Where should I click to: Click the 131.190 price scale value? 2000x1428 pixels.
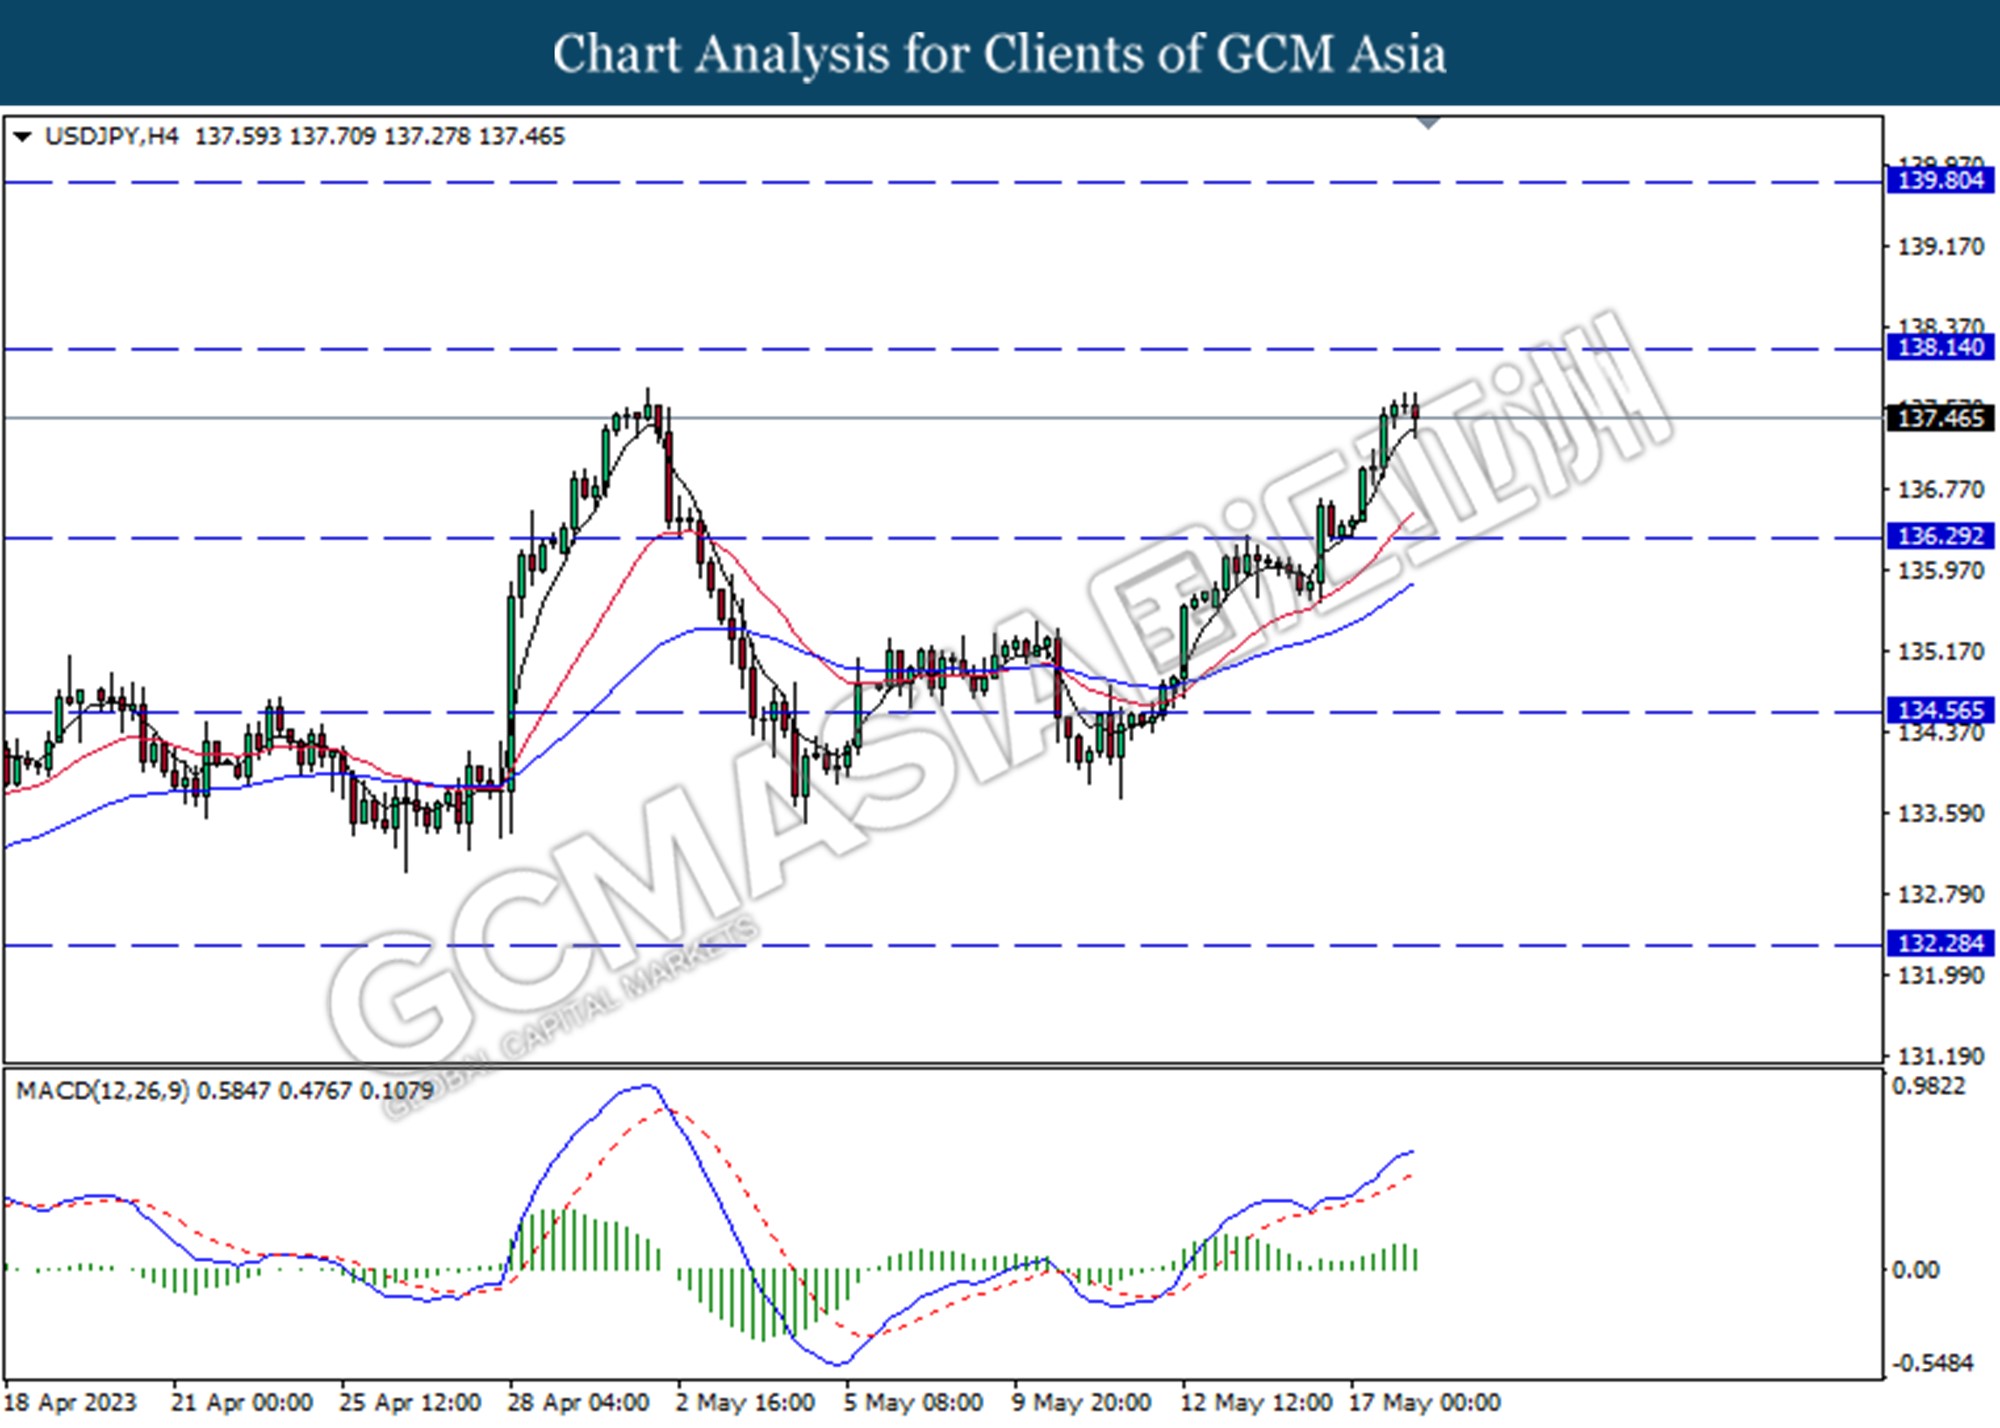click(x=1941, y=1056)
